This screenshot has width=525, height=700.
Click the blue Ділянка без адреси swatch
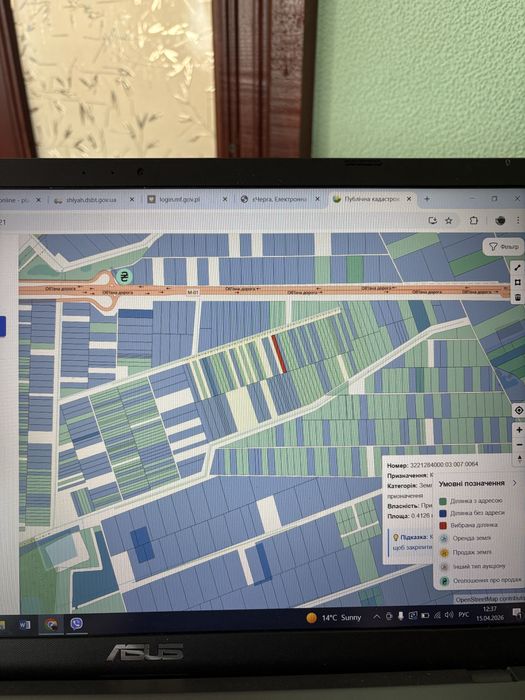click(x=443, y=513)
